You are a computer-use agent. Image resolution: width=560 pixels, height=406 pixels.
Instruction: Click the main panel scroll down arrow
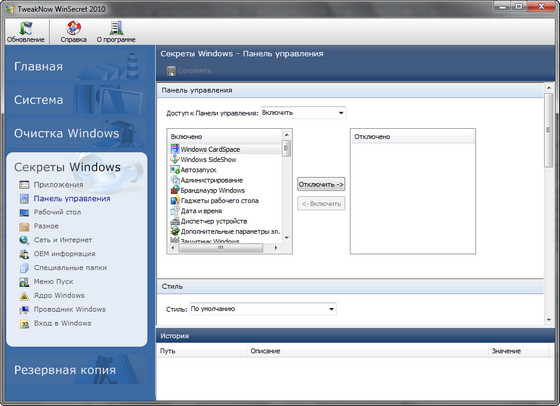pyautogui.click(x=549, y=320)
